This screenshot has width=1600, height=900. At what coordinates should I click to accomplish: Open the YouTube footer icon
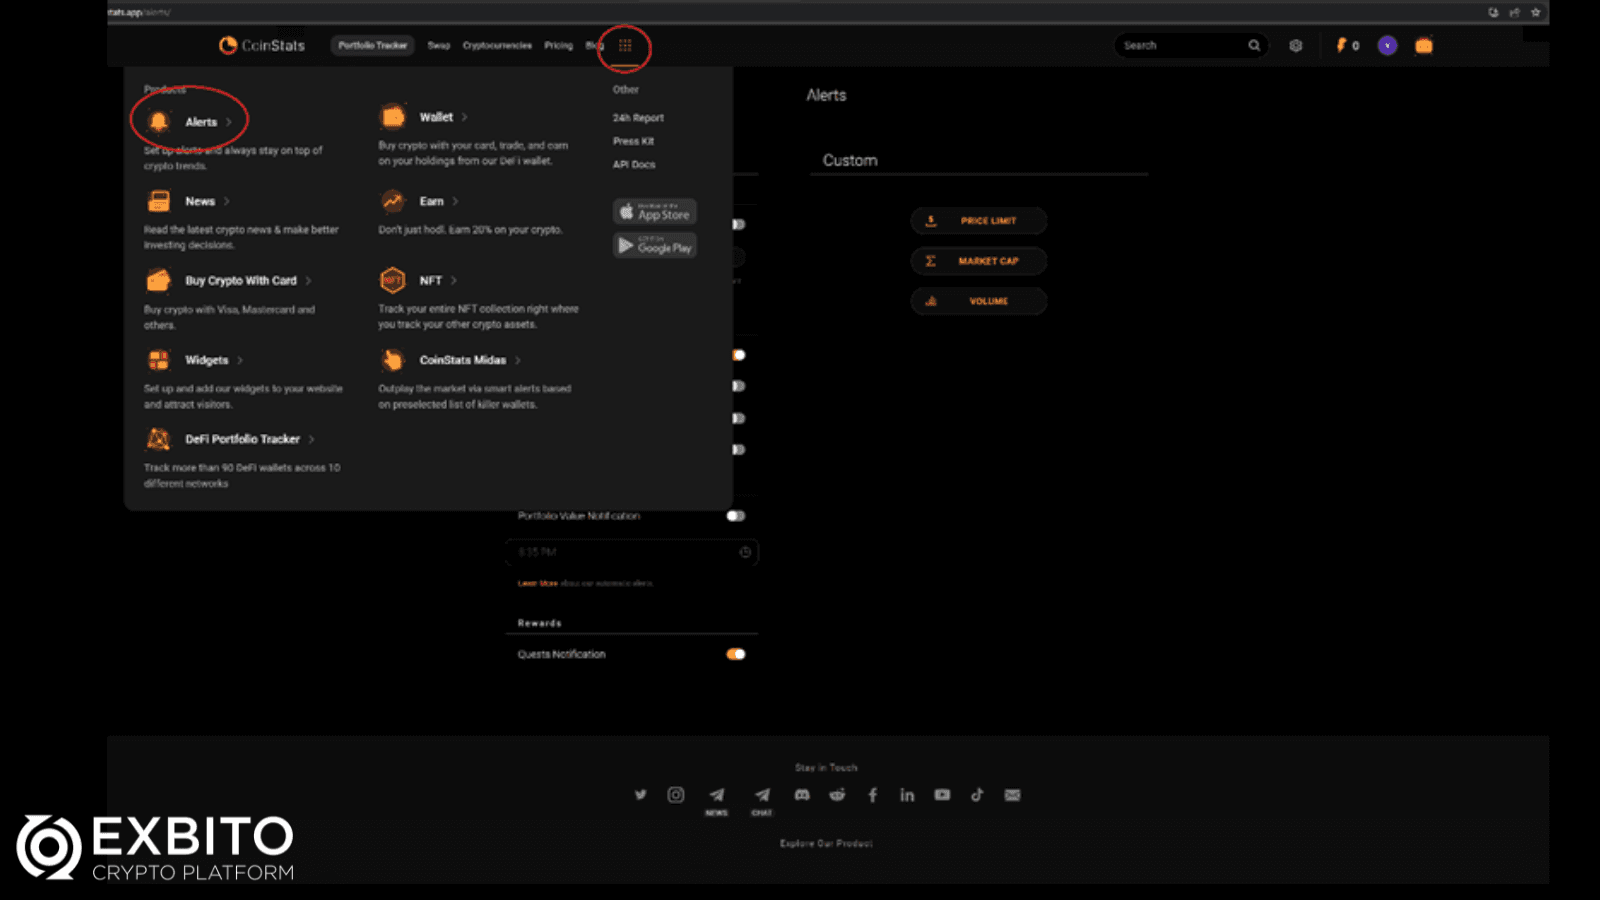942,795
